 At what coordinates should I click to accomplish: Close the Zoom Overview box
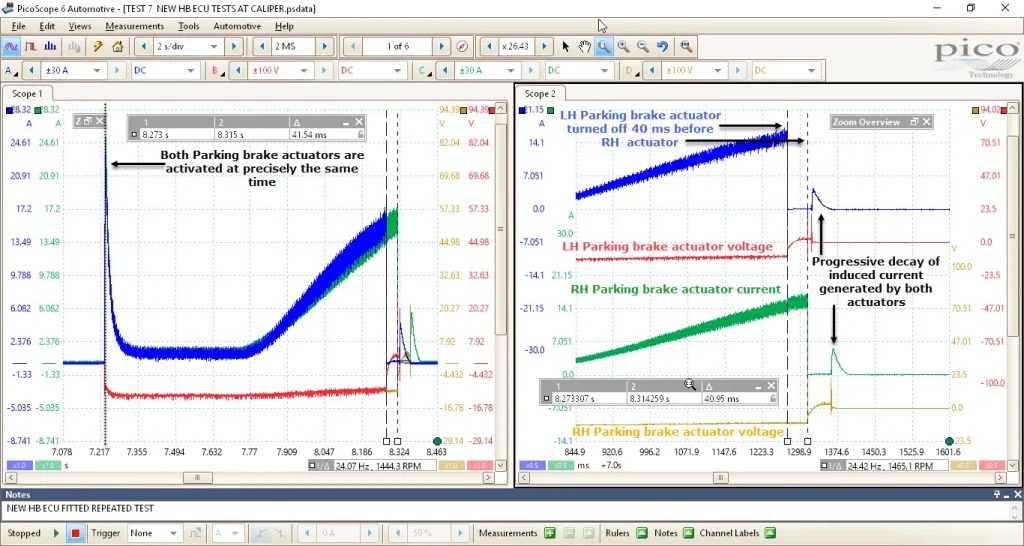[926, 122]
